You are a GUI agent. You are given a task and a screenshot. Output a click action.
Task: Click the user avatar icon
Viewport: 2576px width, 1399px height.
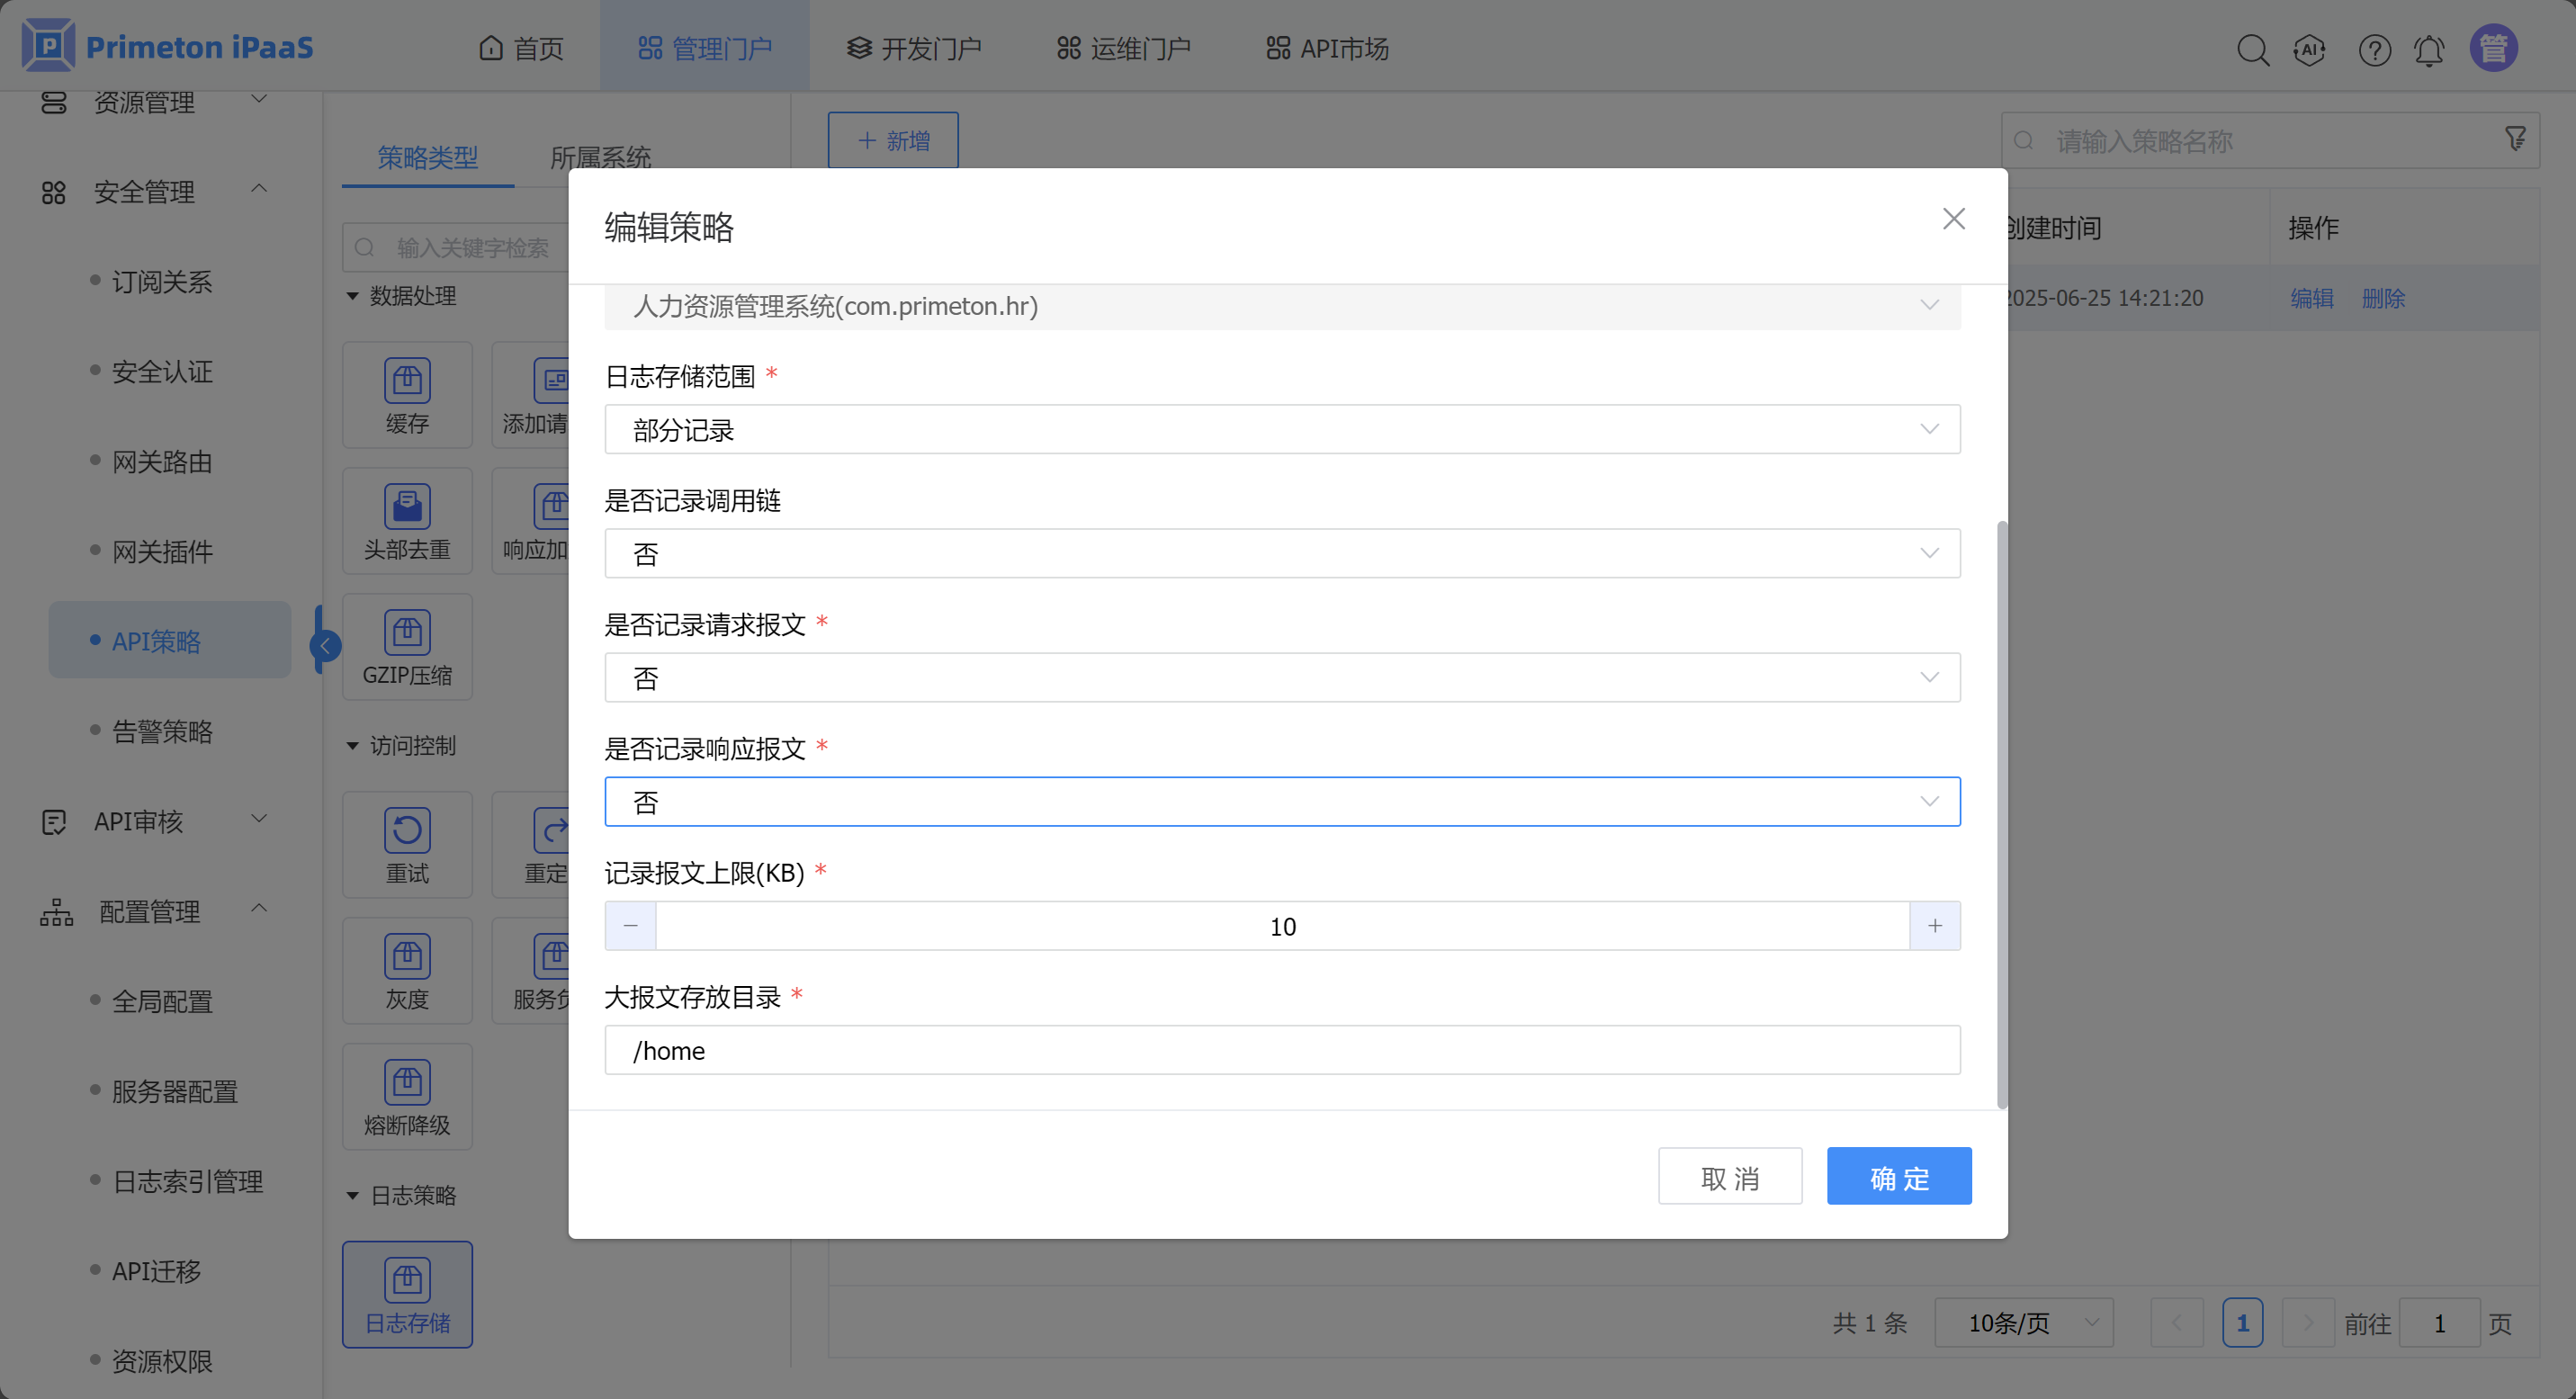2493,48
